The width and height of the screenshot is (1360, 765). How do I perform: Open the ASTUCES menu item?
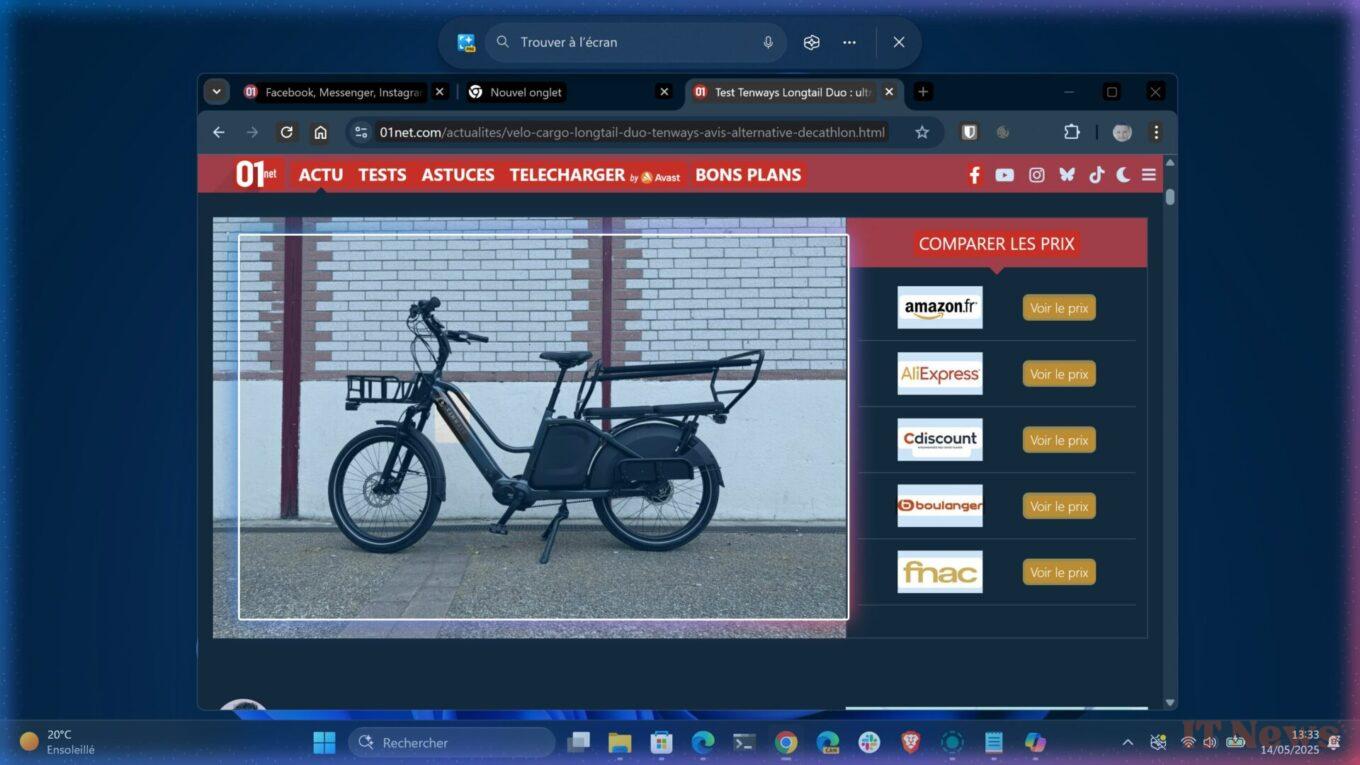458,174
